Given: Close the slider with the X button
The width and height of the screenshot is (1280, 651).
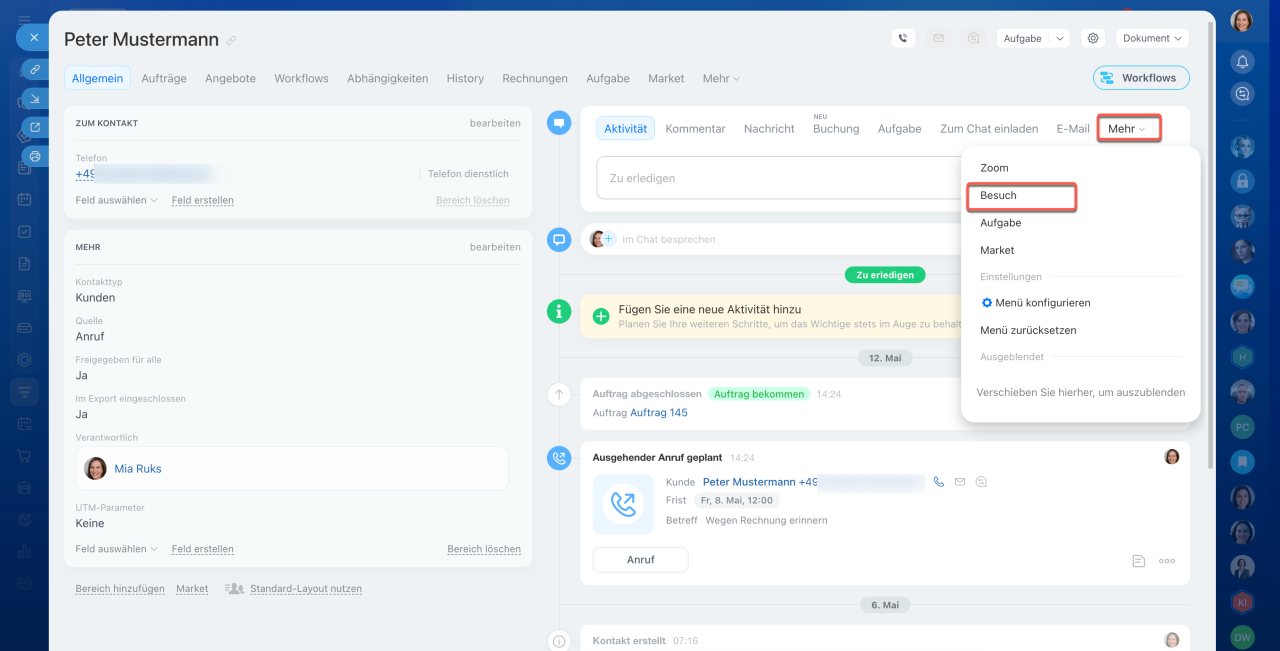Looking at the screenshot, I should coord(33,37).
